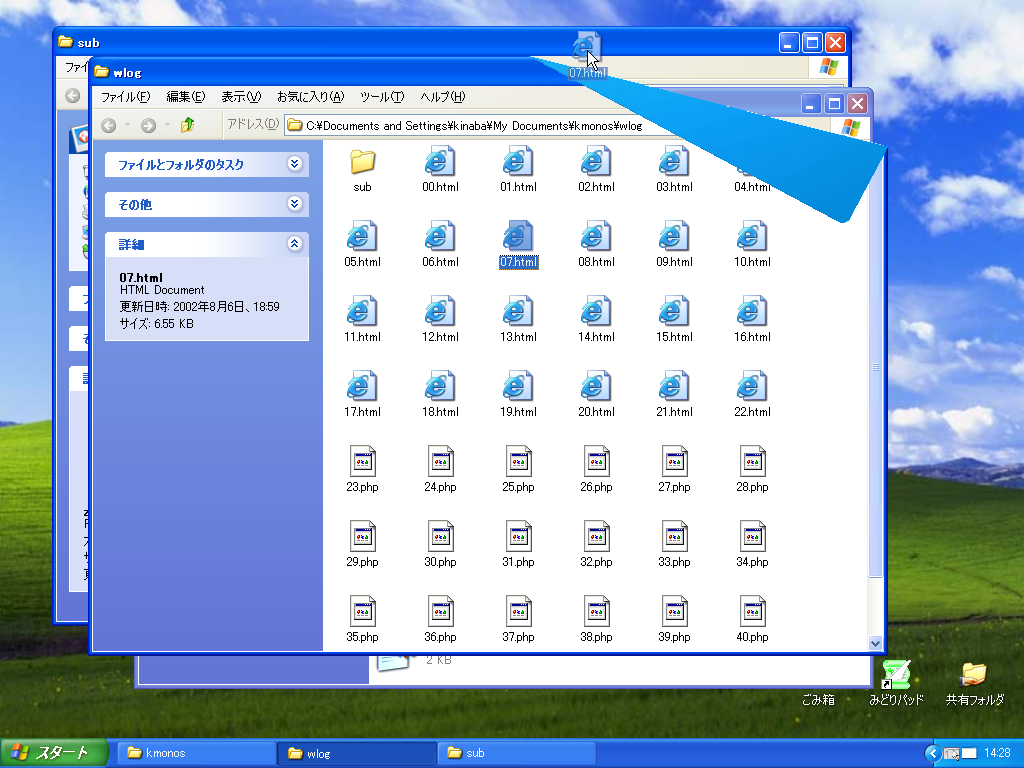Image resolution: width=1024 pixels, height=768 pixels.
Task: Select the 10.html file icon
Action: pos(752,236)
